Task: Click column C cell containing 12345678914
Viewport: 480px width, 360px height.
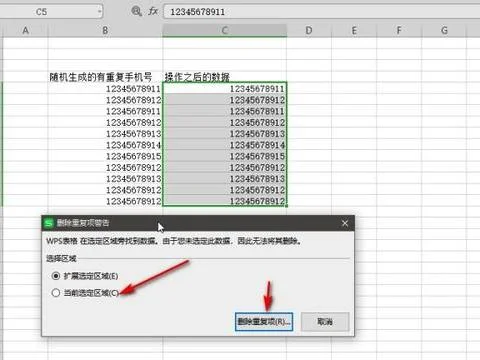Action: pyautogui.click(x=225, y=145)
